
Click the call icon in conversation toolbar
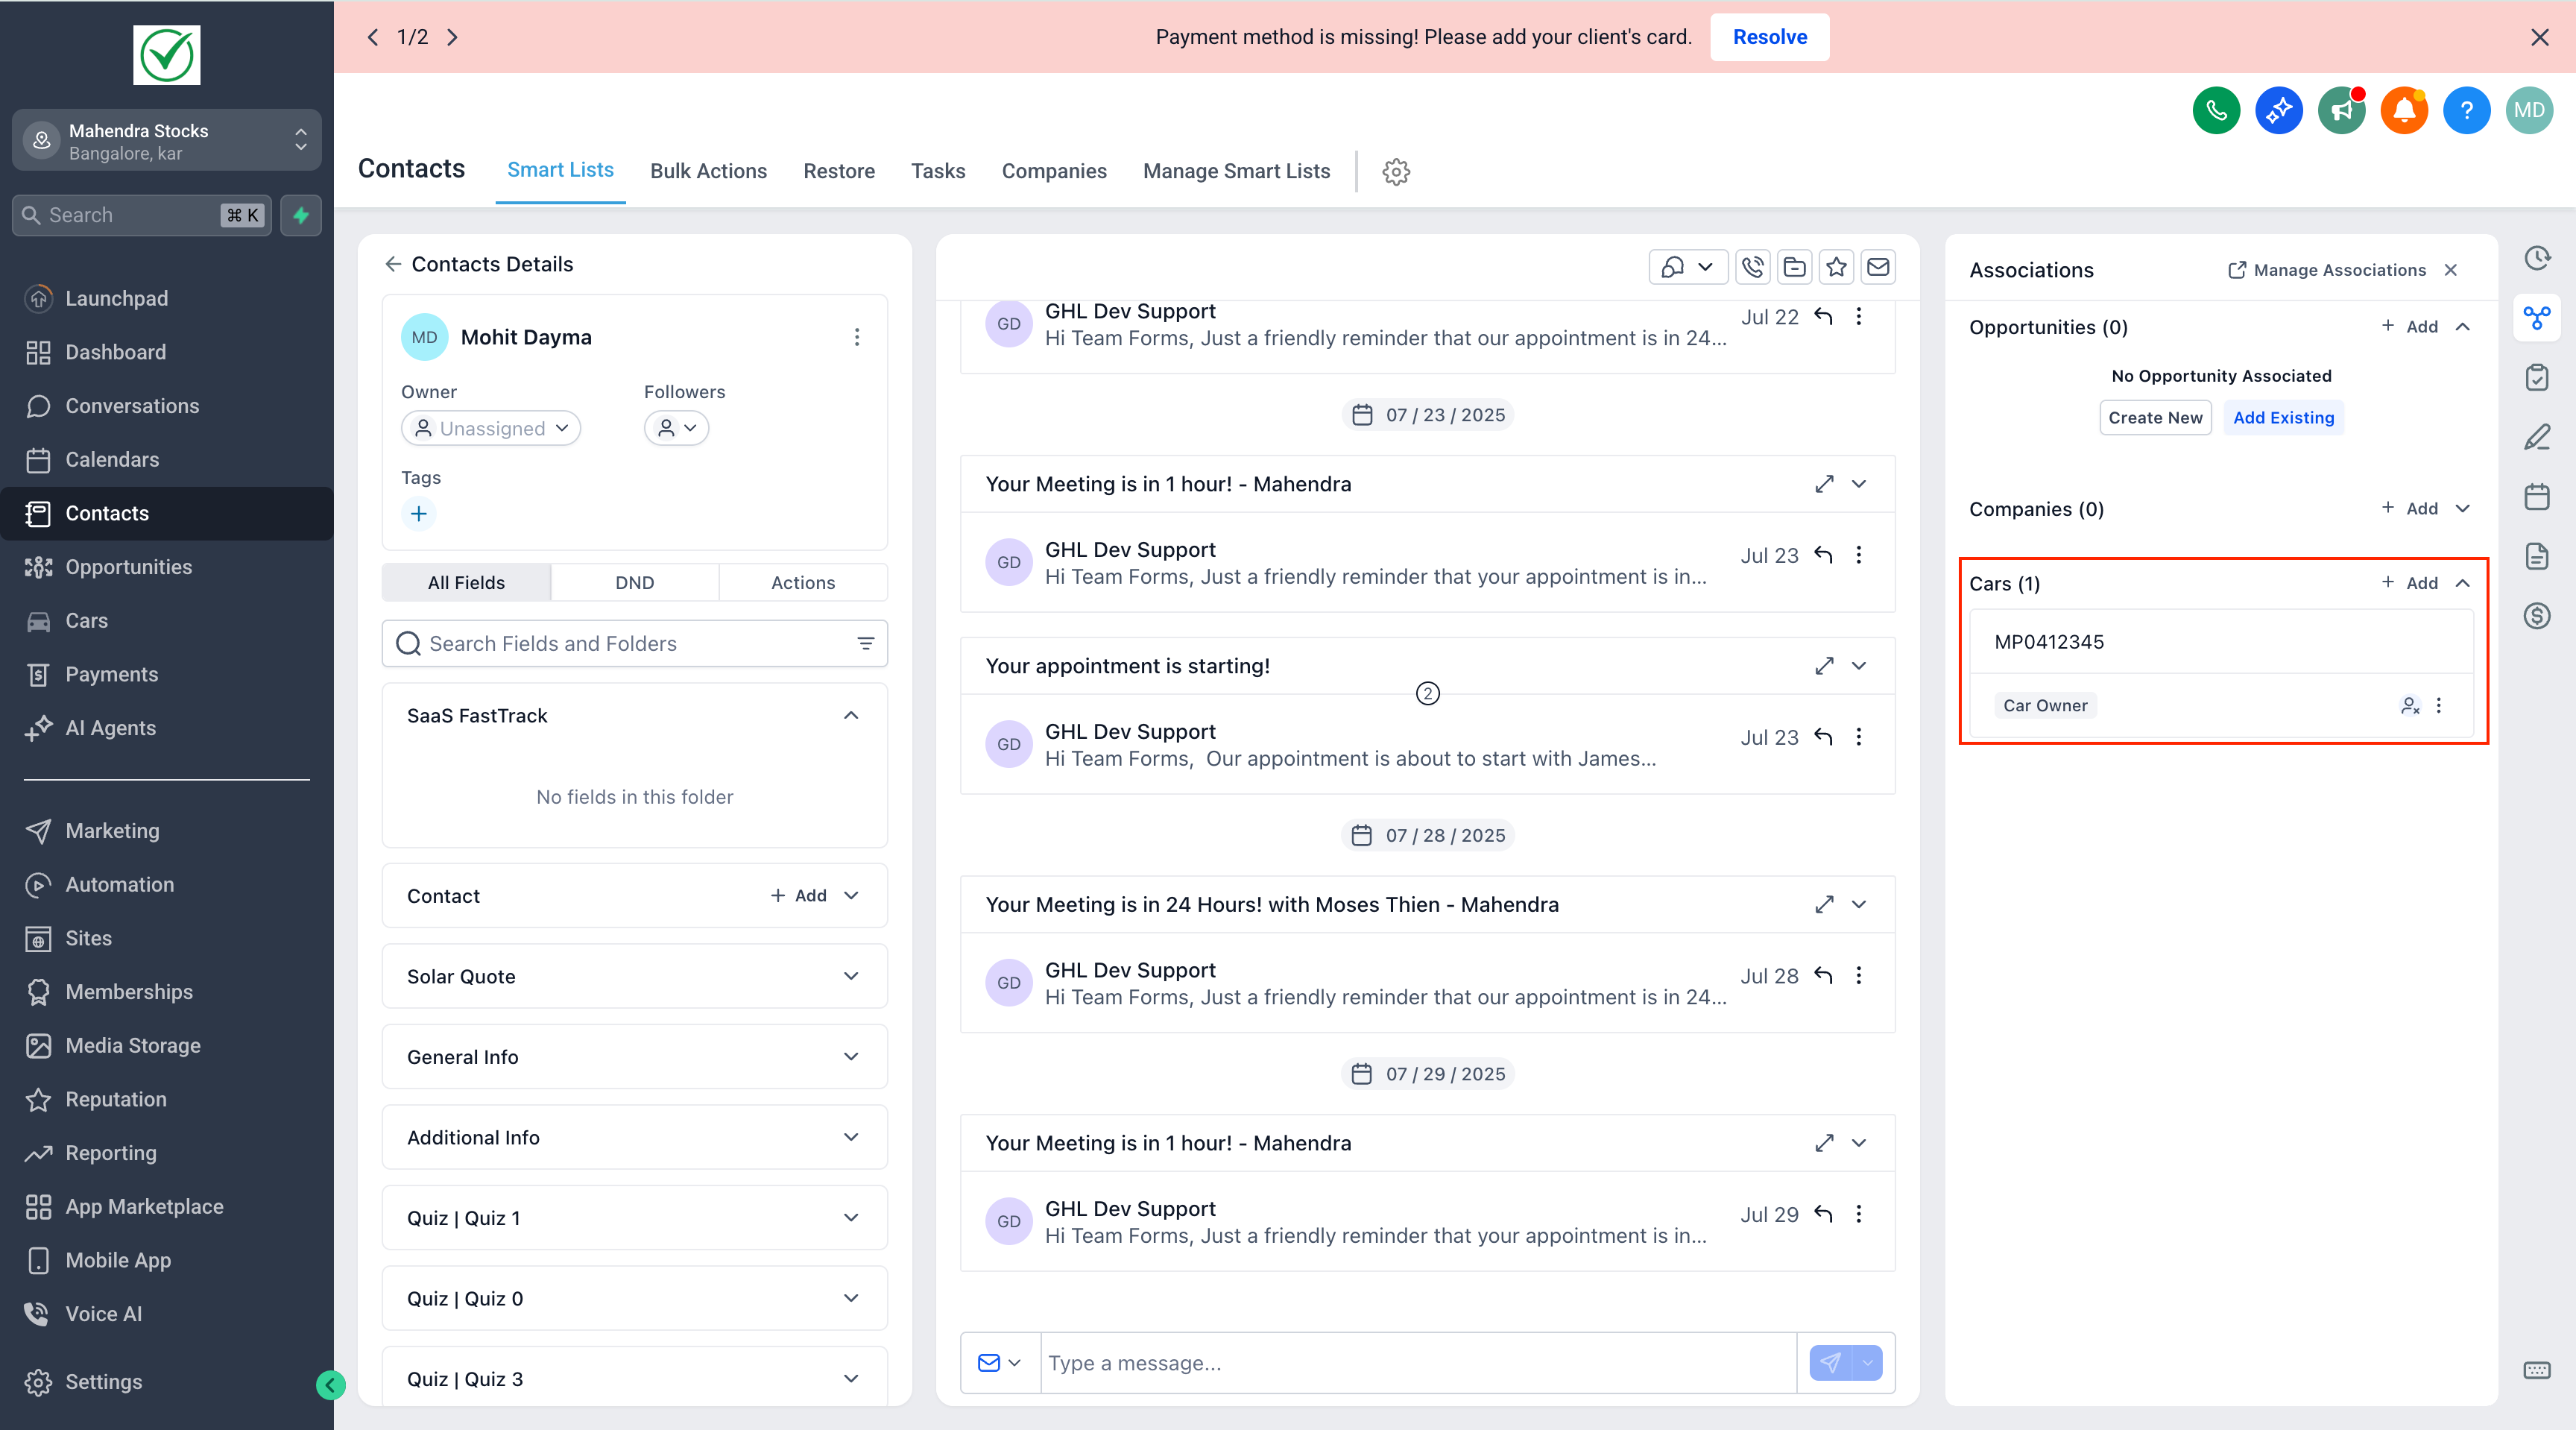click(1752, 267)
